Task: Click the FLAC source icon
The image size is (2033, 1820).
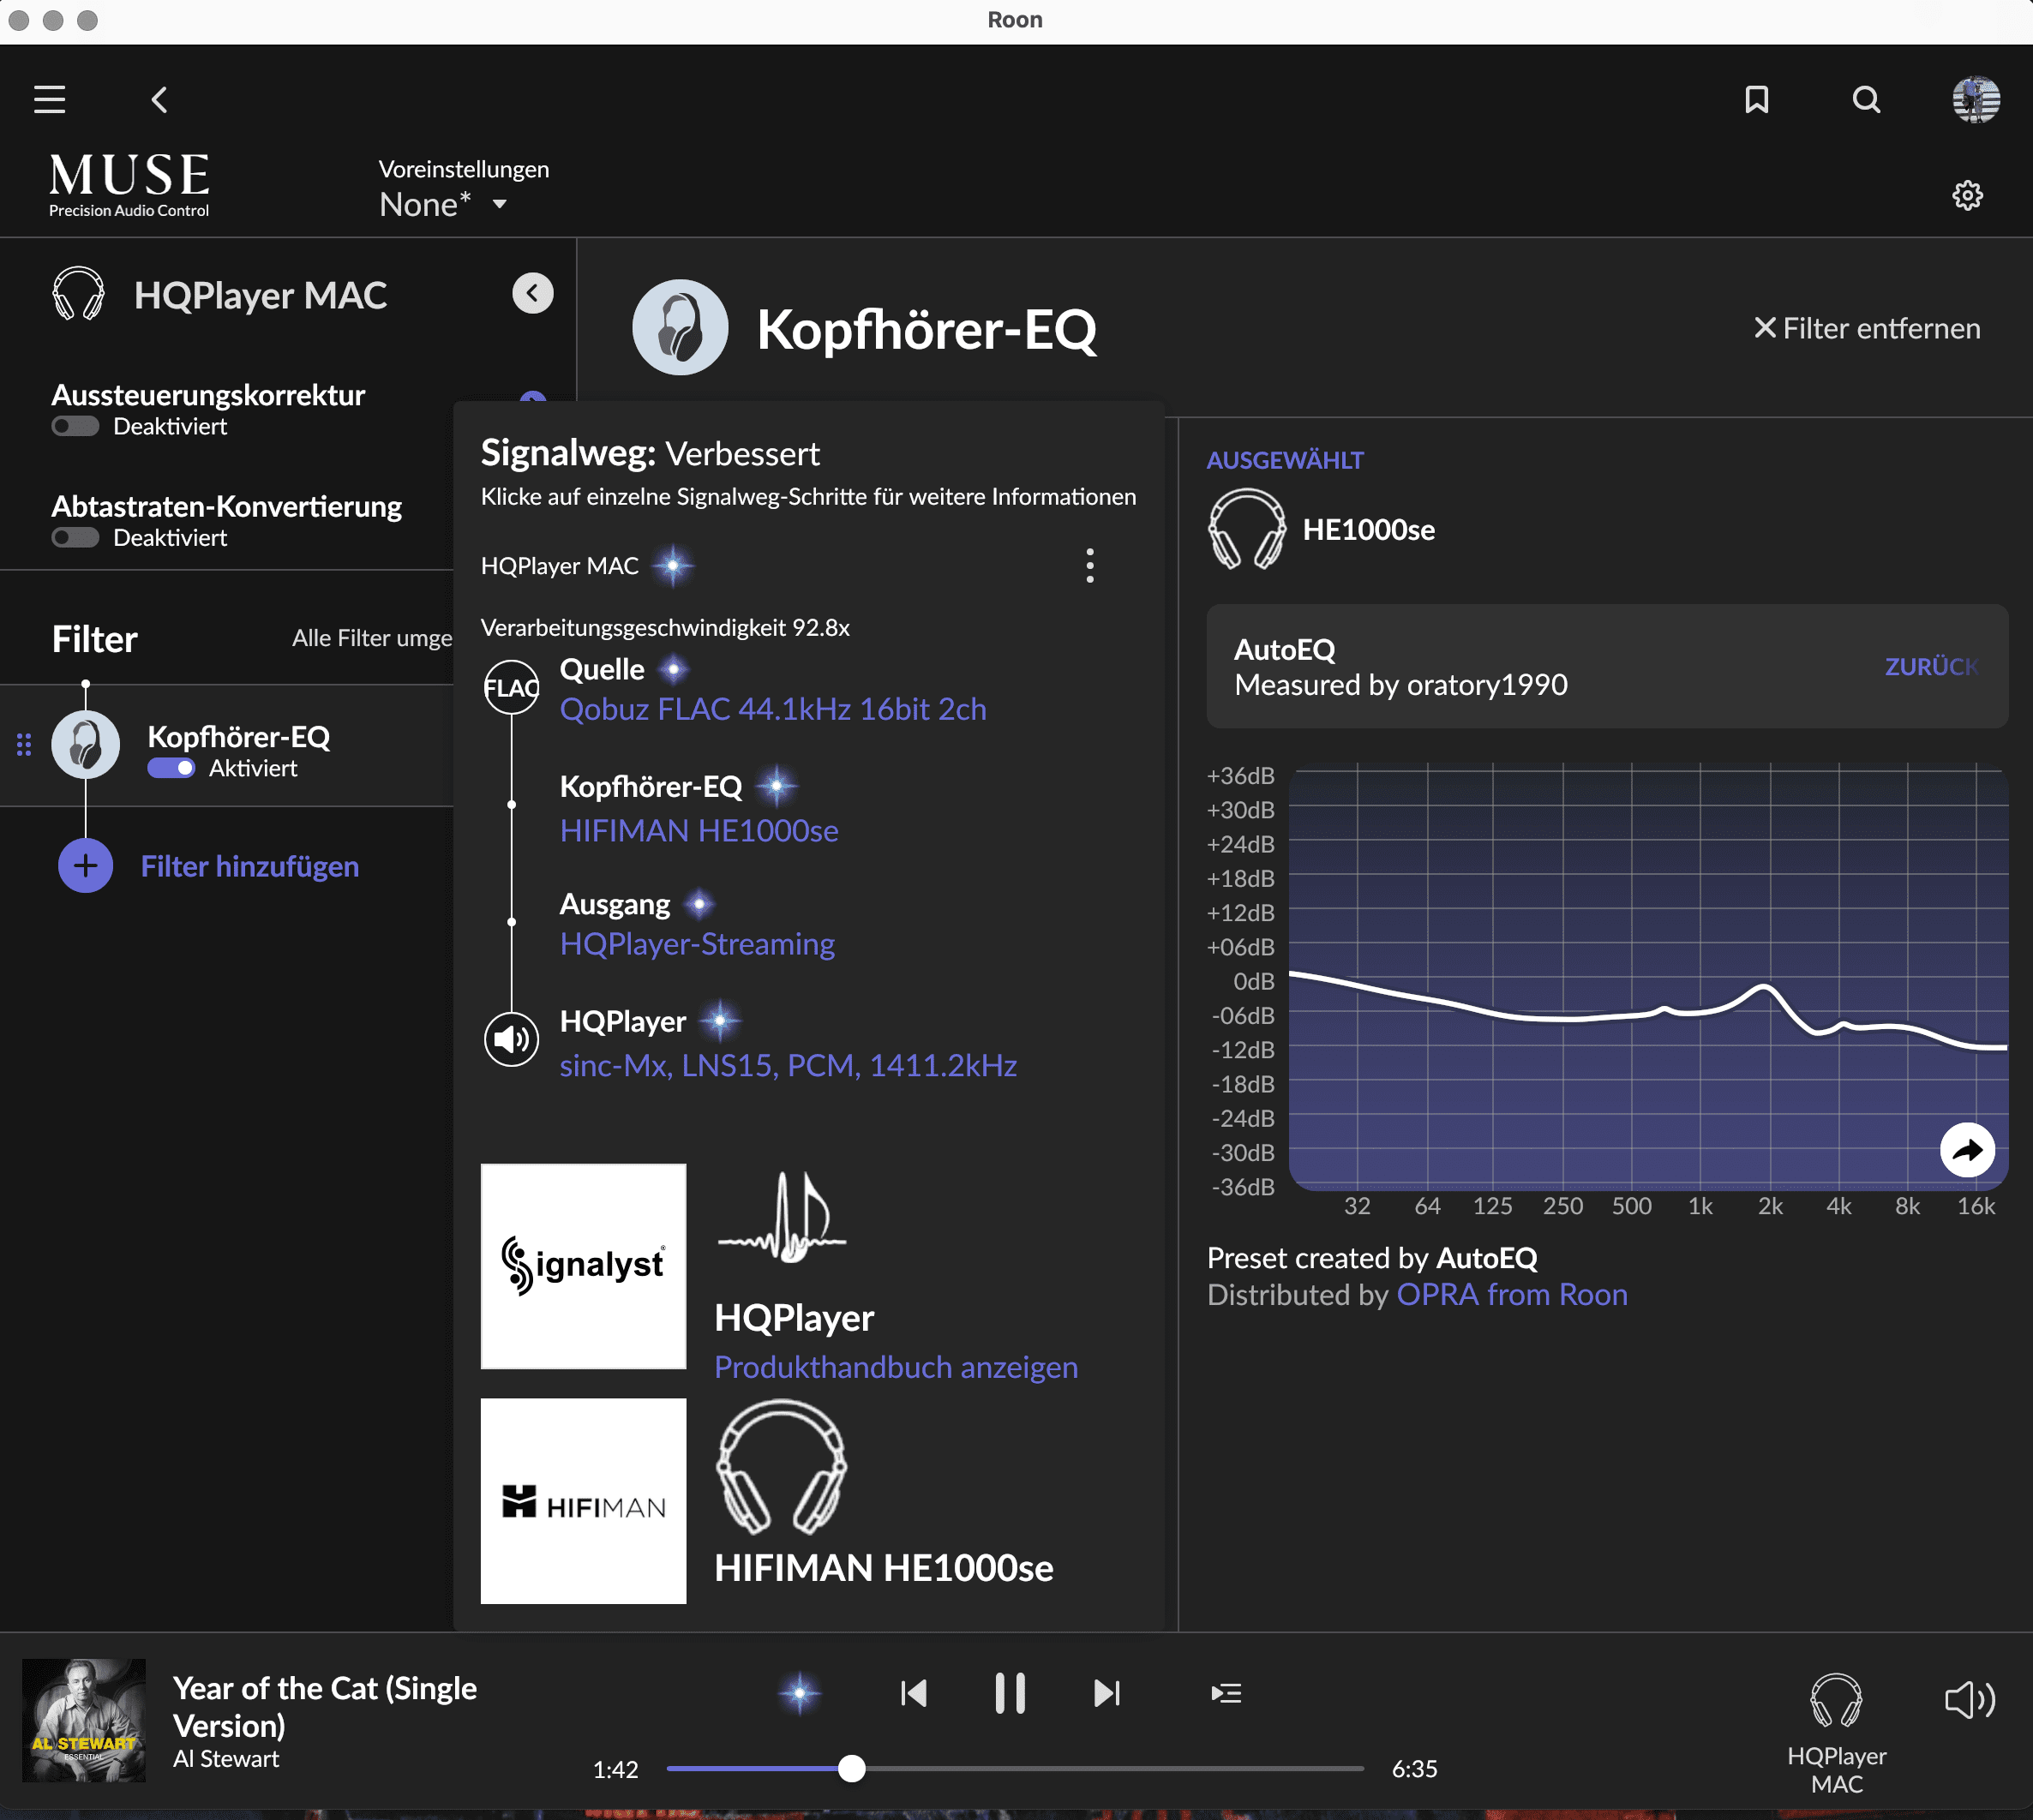Action: pyautogui.click(x=511, y=688)
